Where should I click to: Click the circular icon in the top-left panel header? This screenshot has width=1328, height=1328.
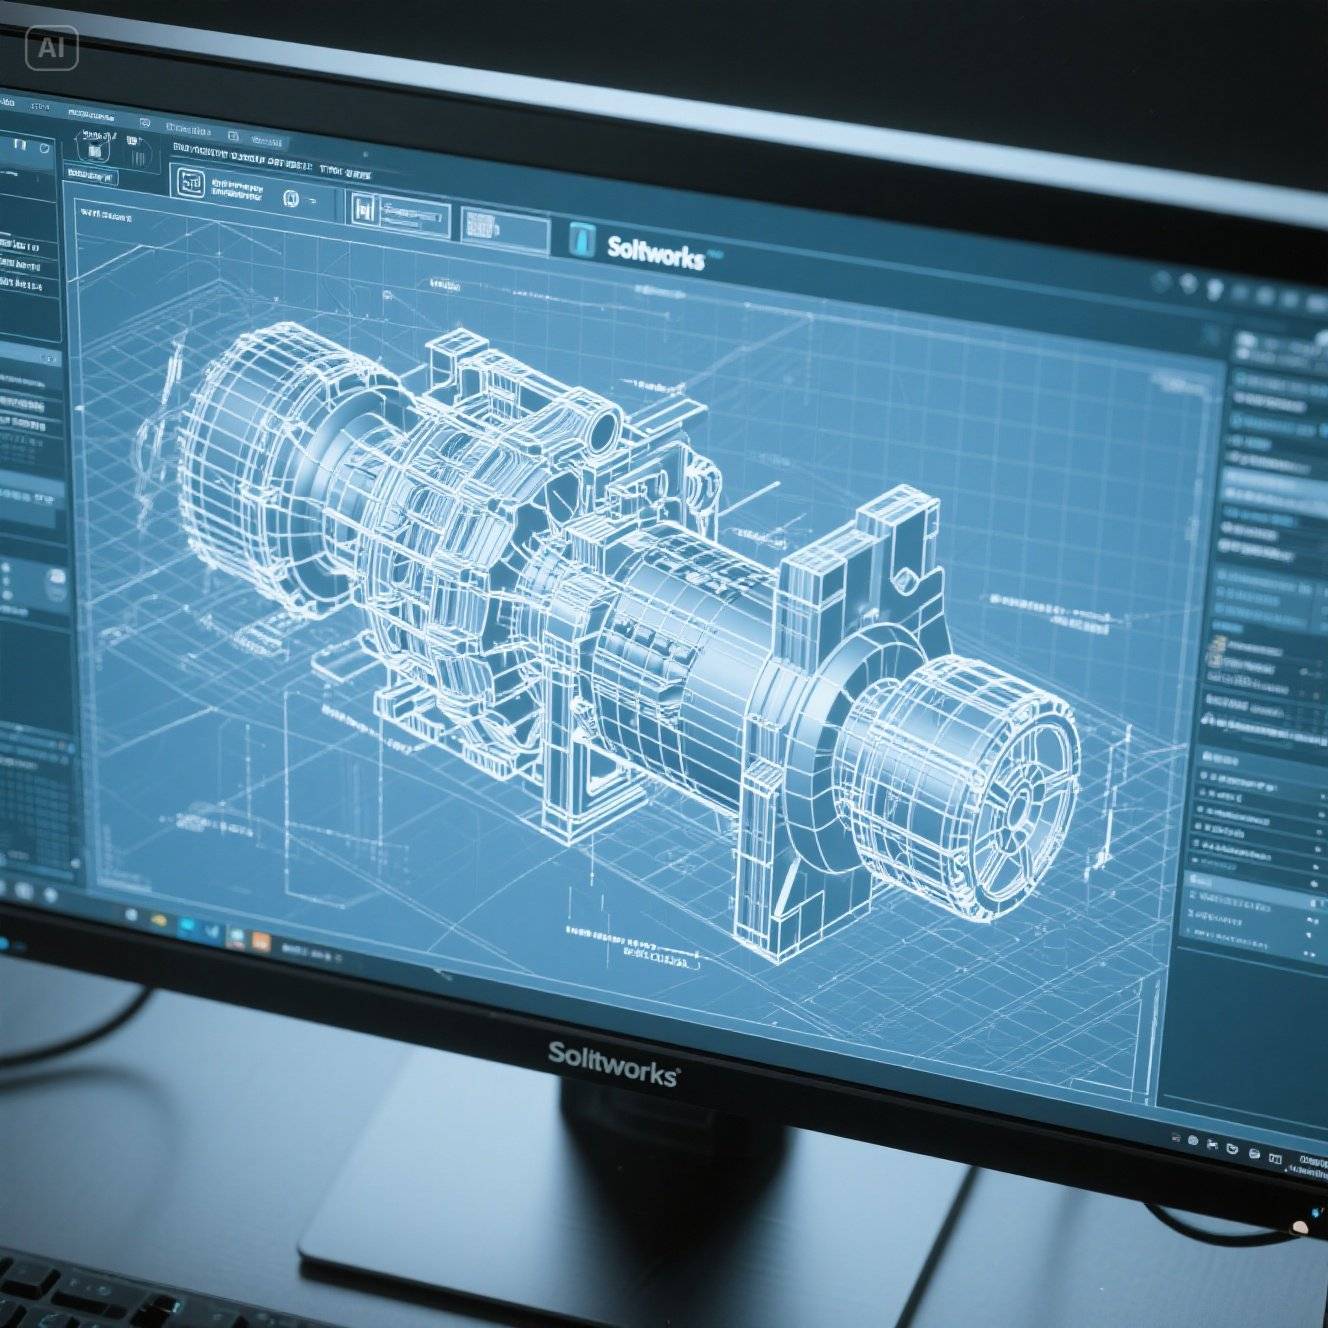pyautogui.click(x=43, y=148)
